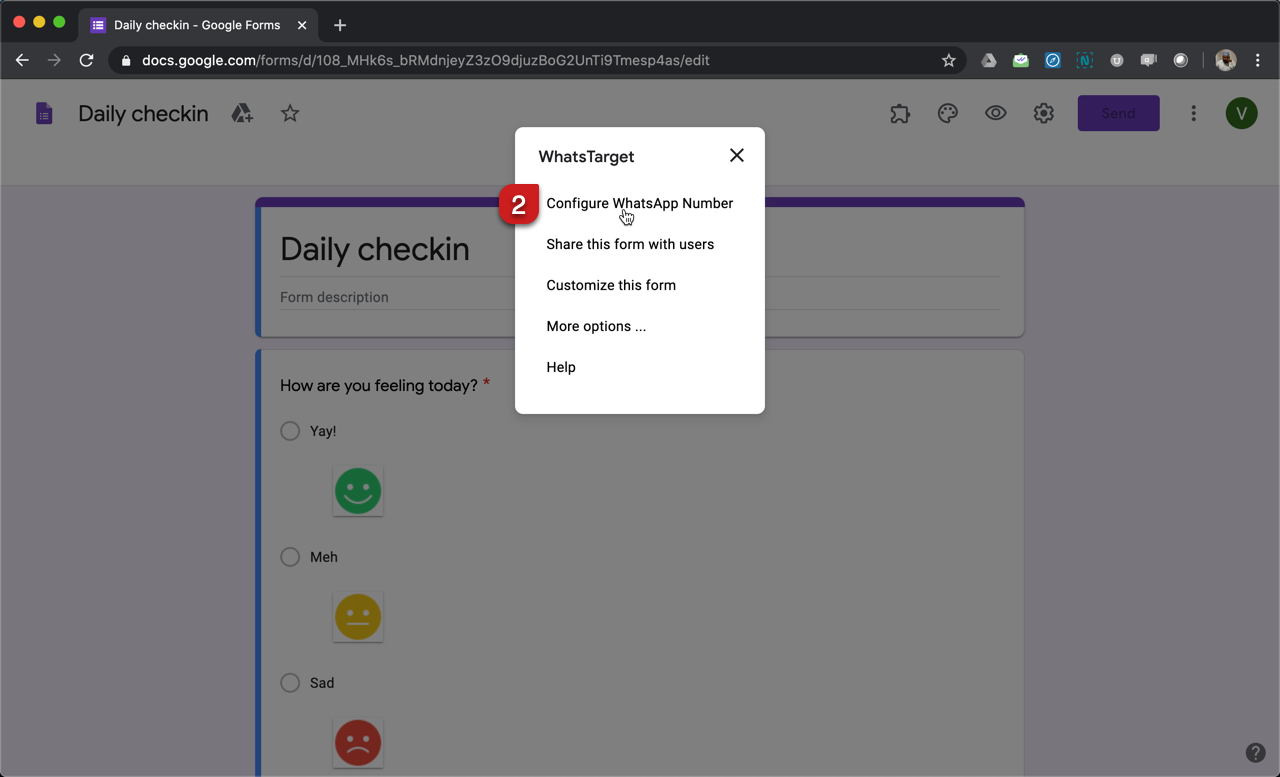Choose Configure WhatsApp Number
Screen dimensions: 1280x777
coord(639,203)
